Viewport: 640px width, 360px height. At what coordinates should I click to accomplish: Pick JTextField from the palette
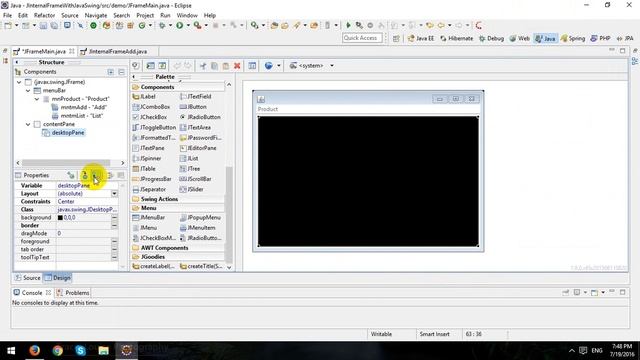coord(196,96)
